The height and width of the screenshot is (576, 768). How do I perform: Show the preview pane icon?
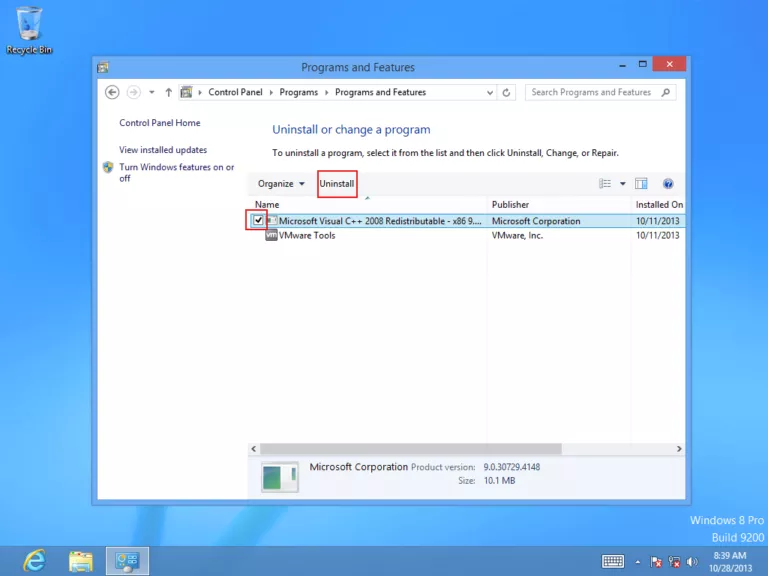(x=641, y=184)
